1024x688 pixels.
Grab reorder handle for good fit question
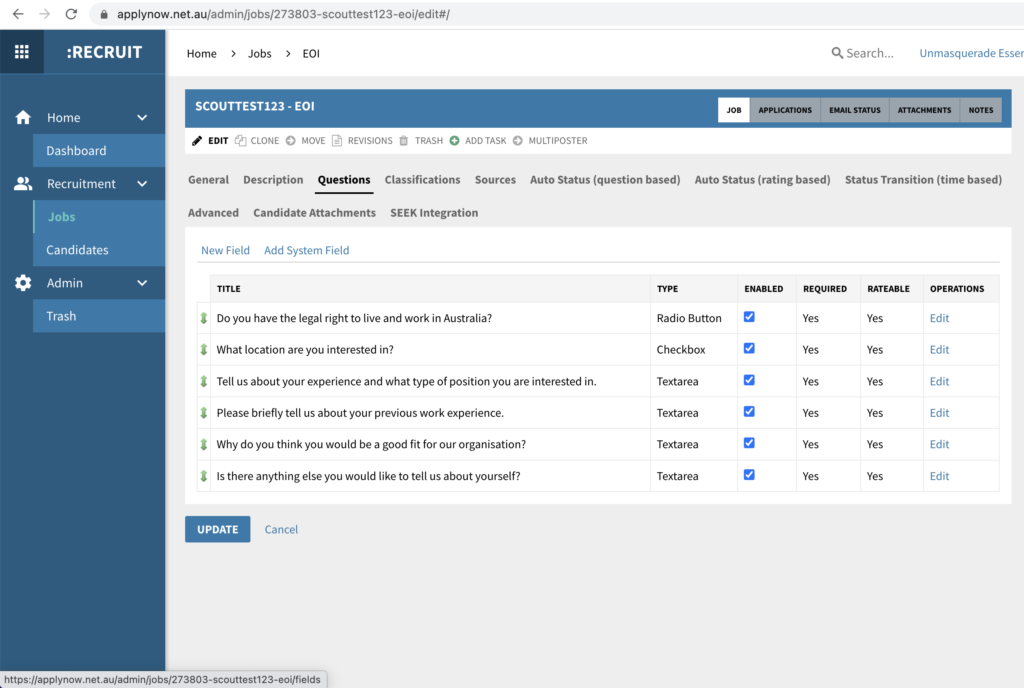click(x=204, y=445)
